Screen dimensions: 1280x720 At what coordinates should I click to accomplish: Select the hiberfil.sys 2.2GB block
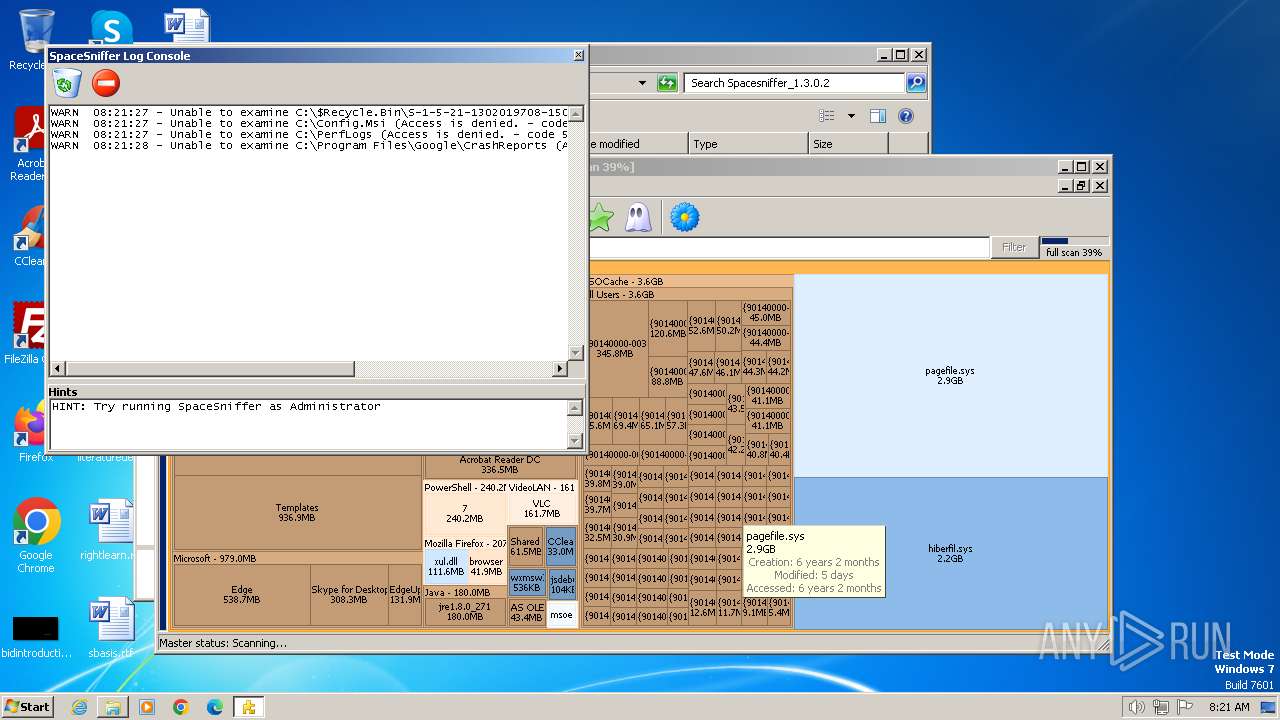point(950,553)
